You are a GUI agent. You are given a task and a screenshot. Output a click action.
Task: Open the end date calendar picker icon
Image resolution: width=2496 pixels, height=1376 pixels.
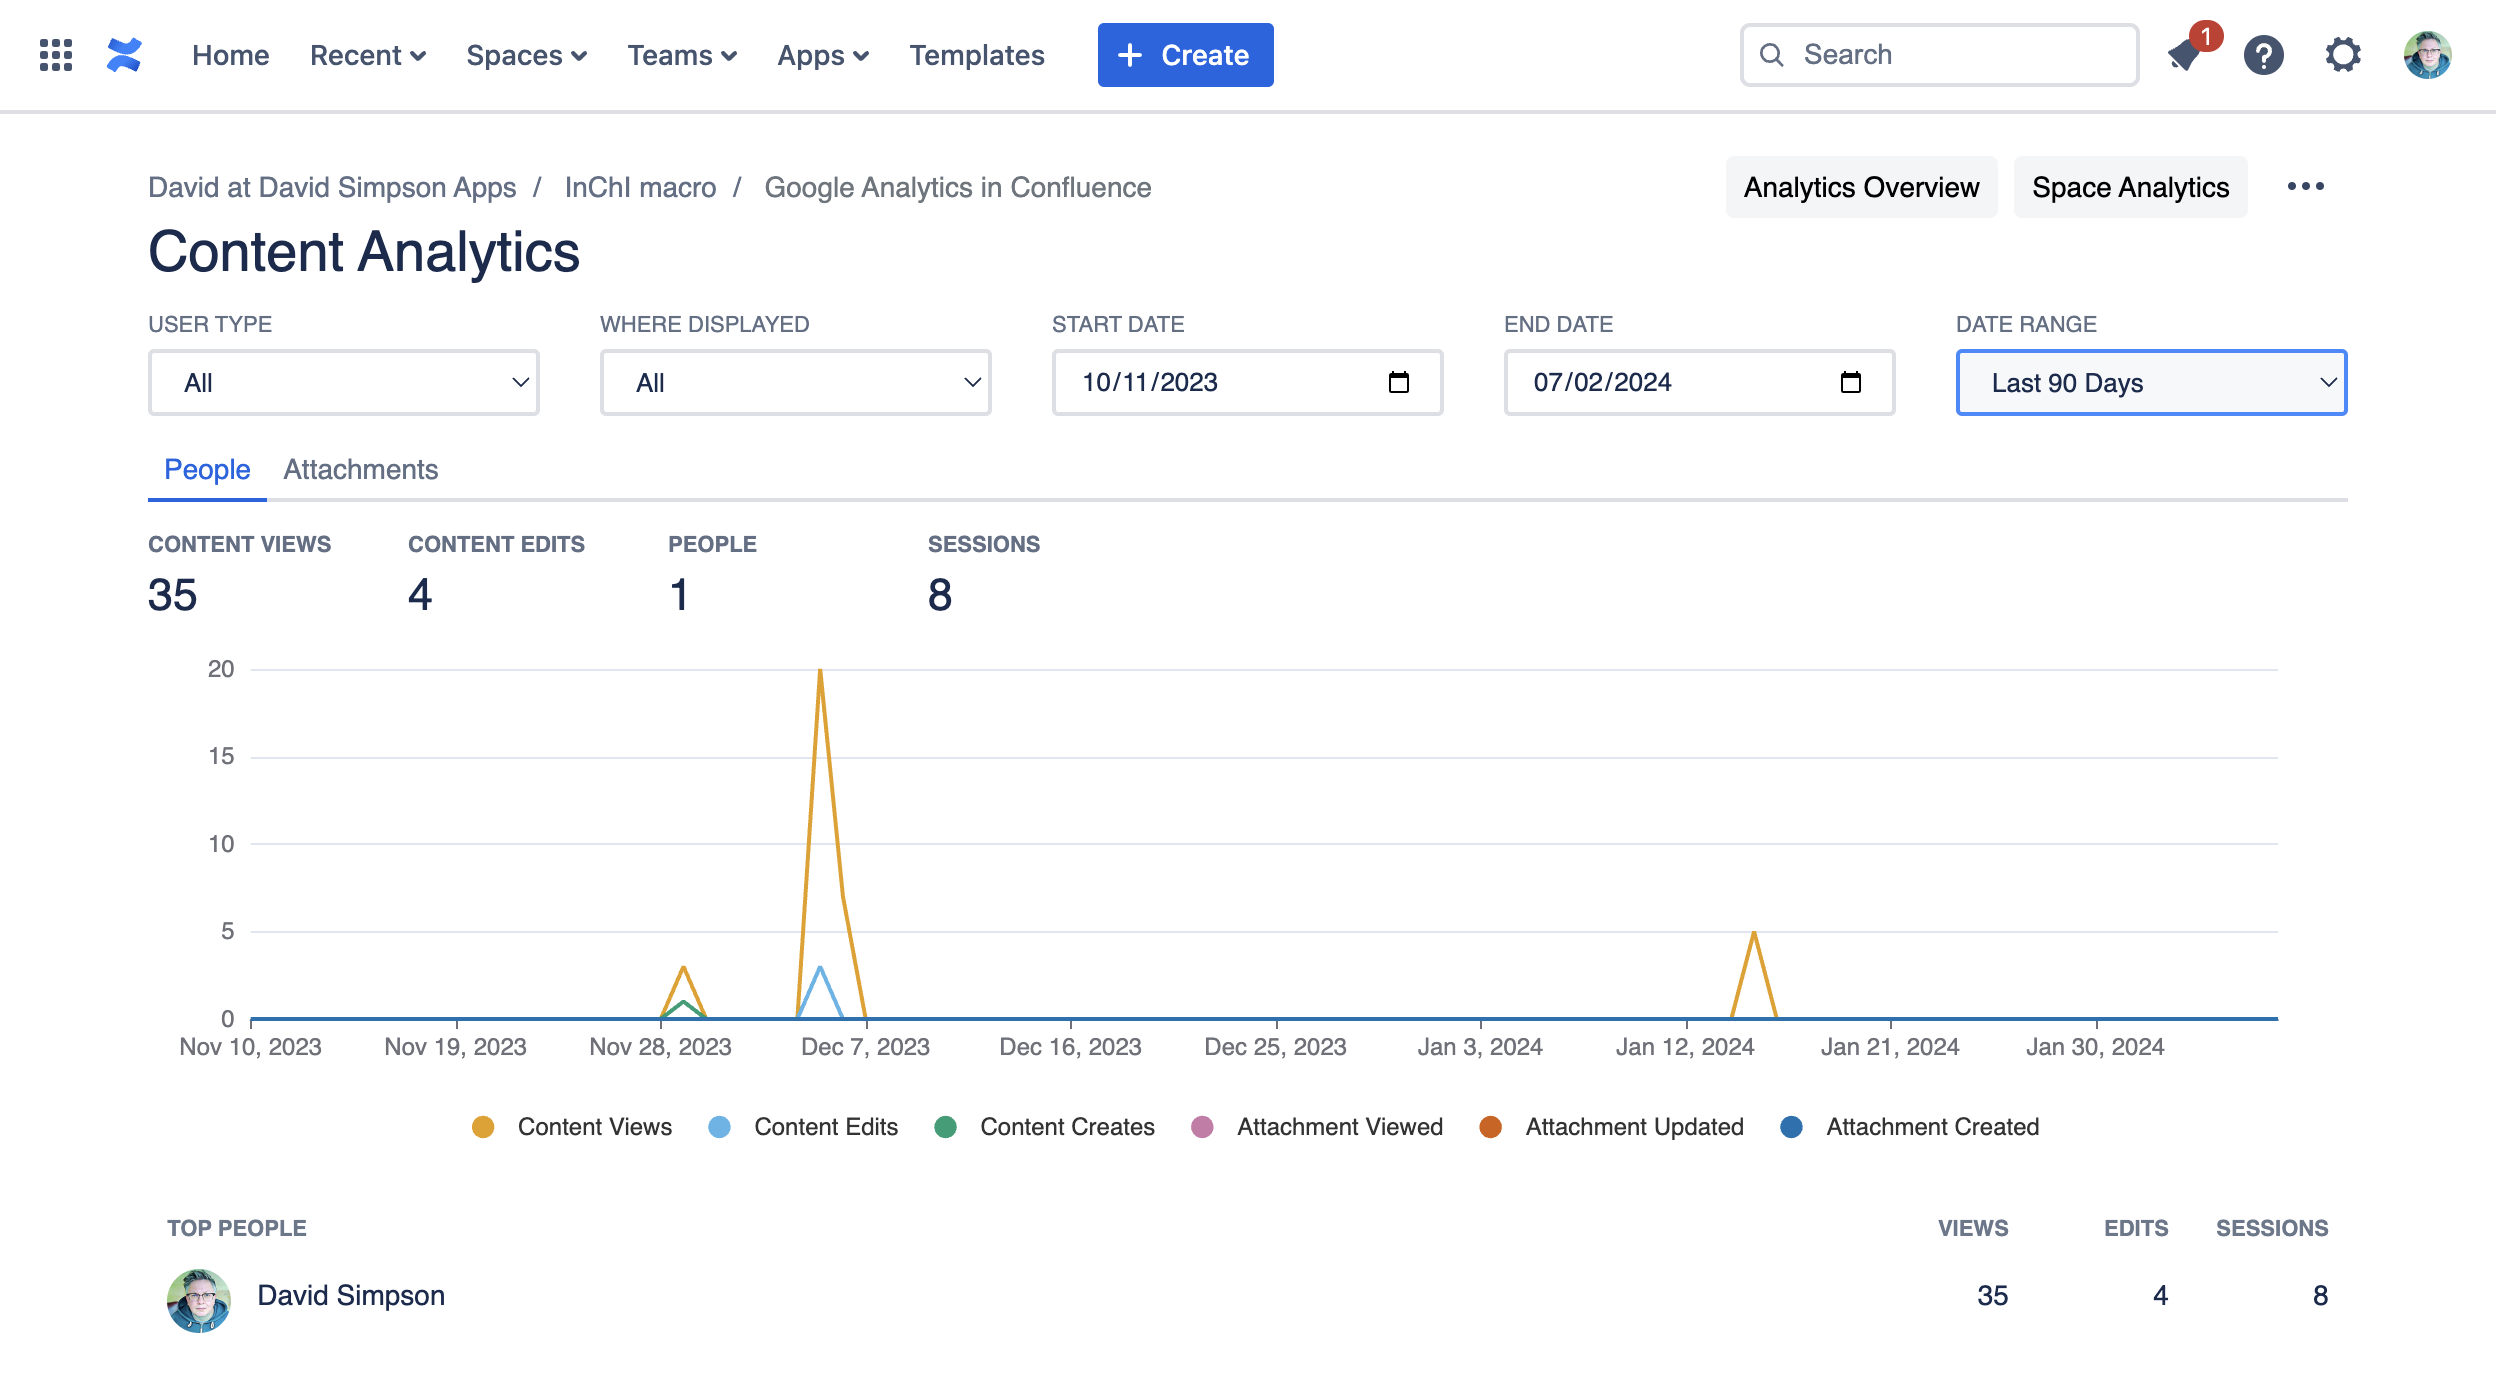tap(1851, 382)
